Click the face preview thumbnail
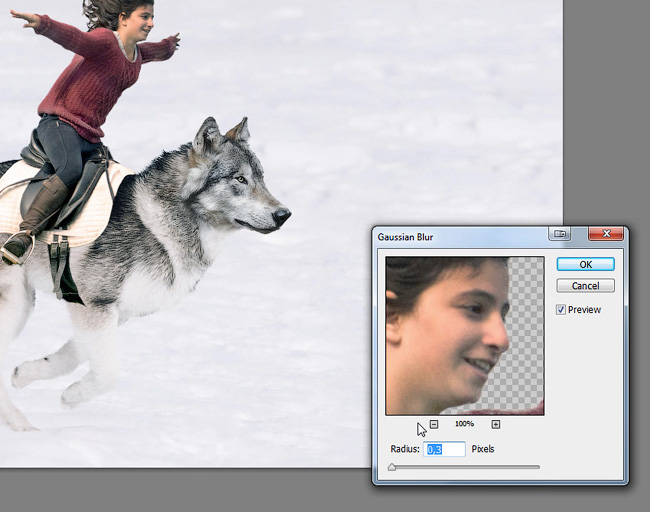 point(465,335)
